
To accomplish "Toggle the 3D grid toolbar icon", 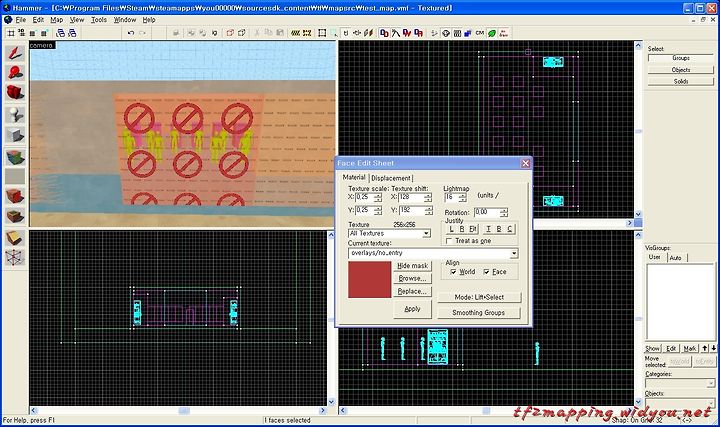I will [21, 33].
